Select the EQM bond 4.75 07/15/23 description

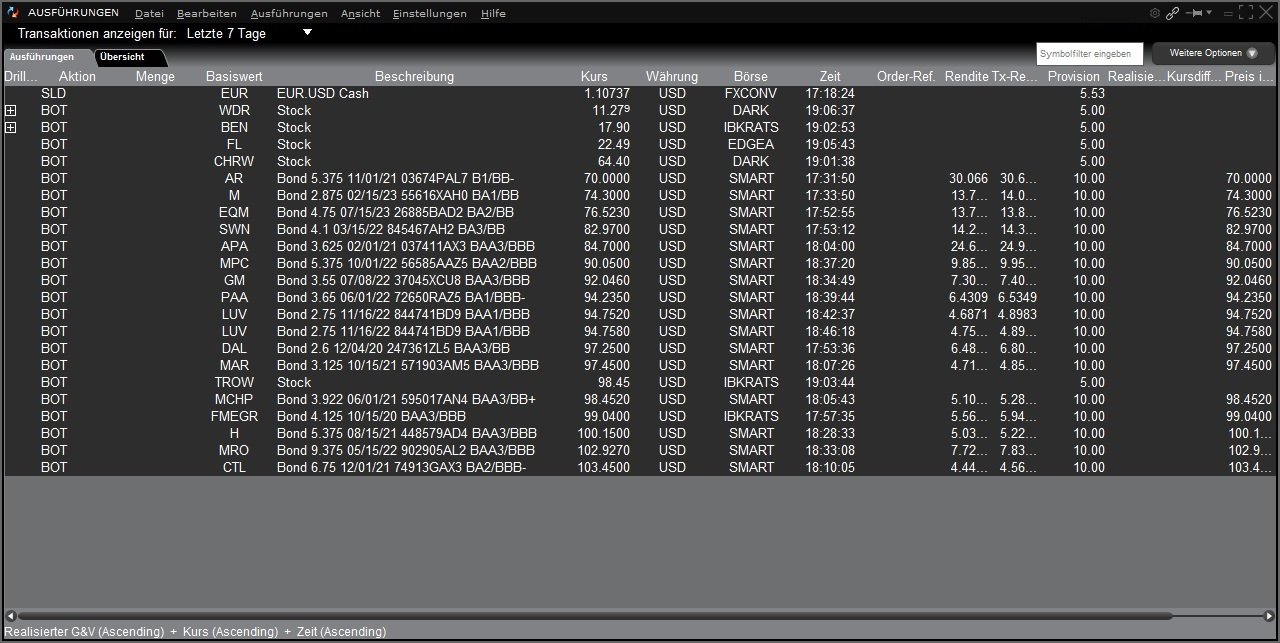[x=395, y=213]
